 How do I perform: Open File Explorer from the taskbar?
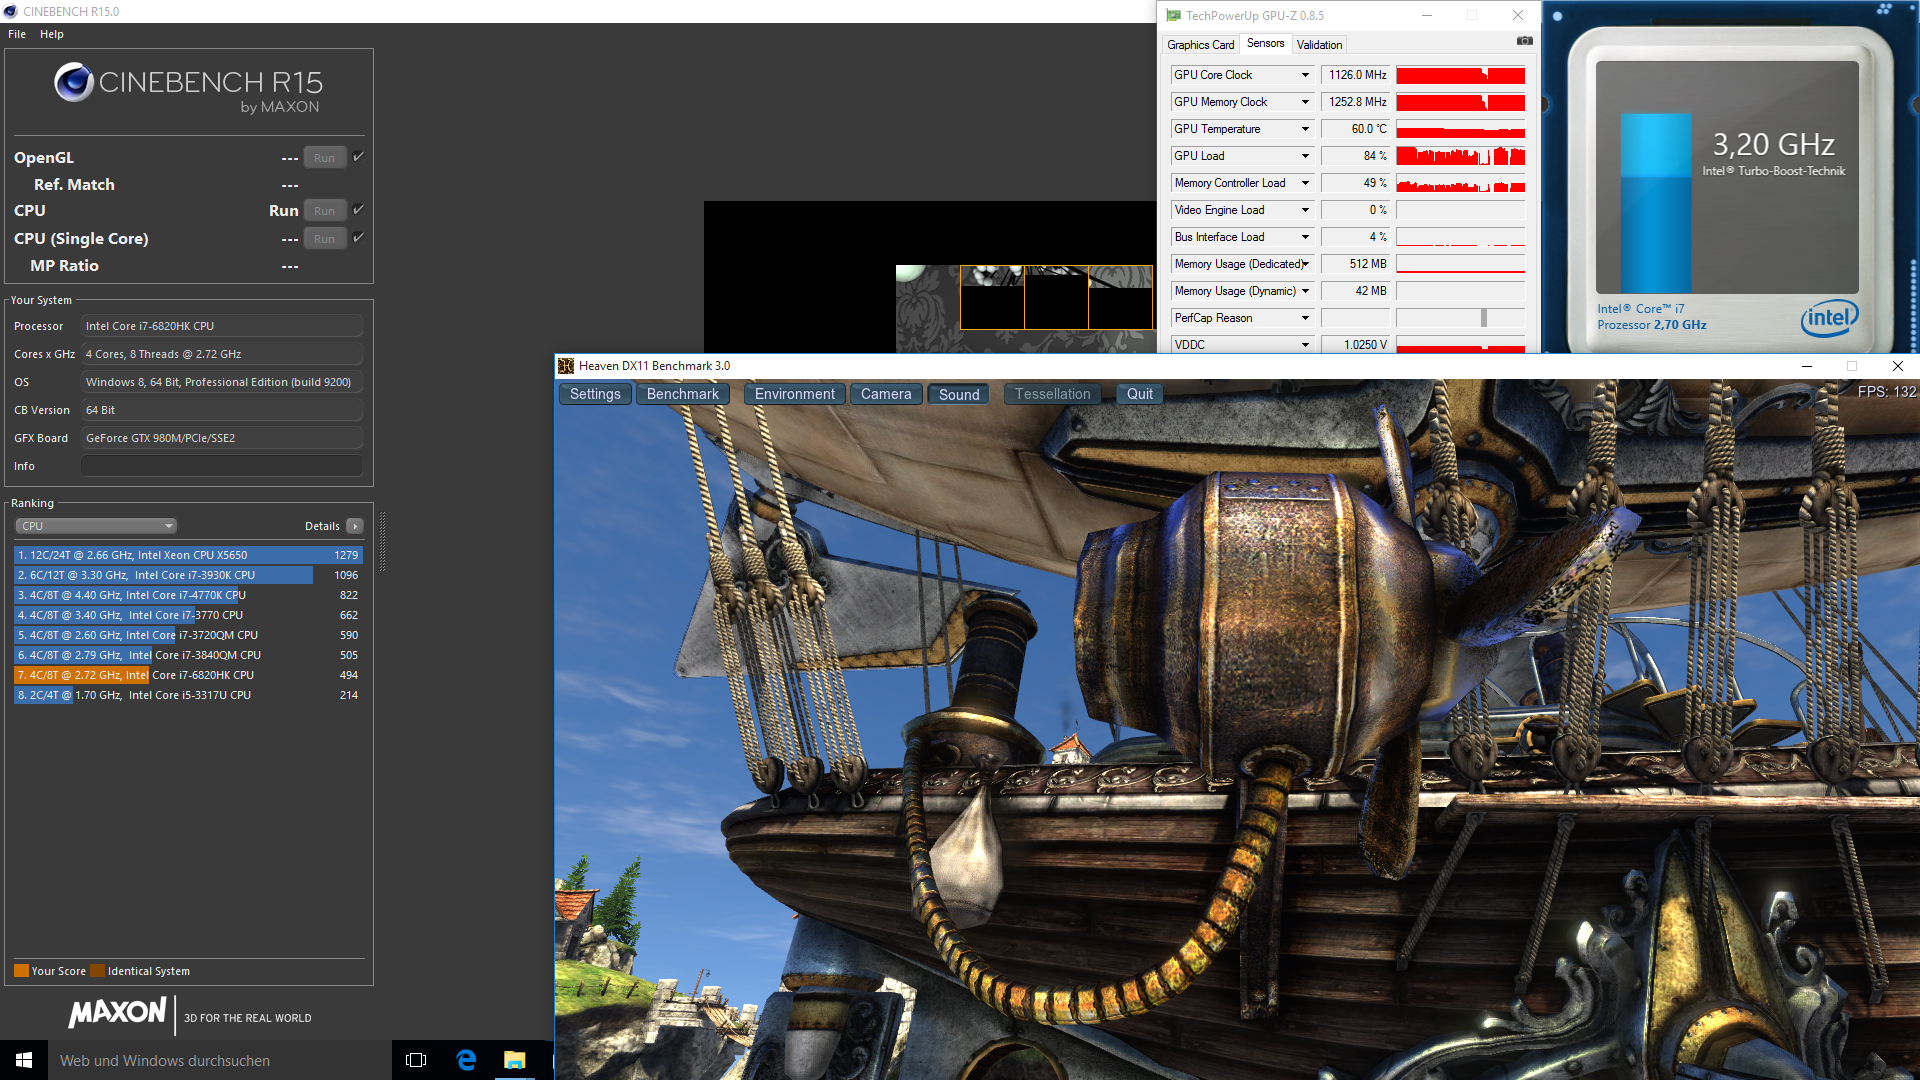(515, 1060)
